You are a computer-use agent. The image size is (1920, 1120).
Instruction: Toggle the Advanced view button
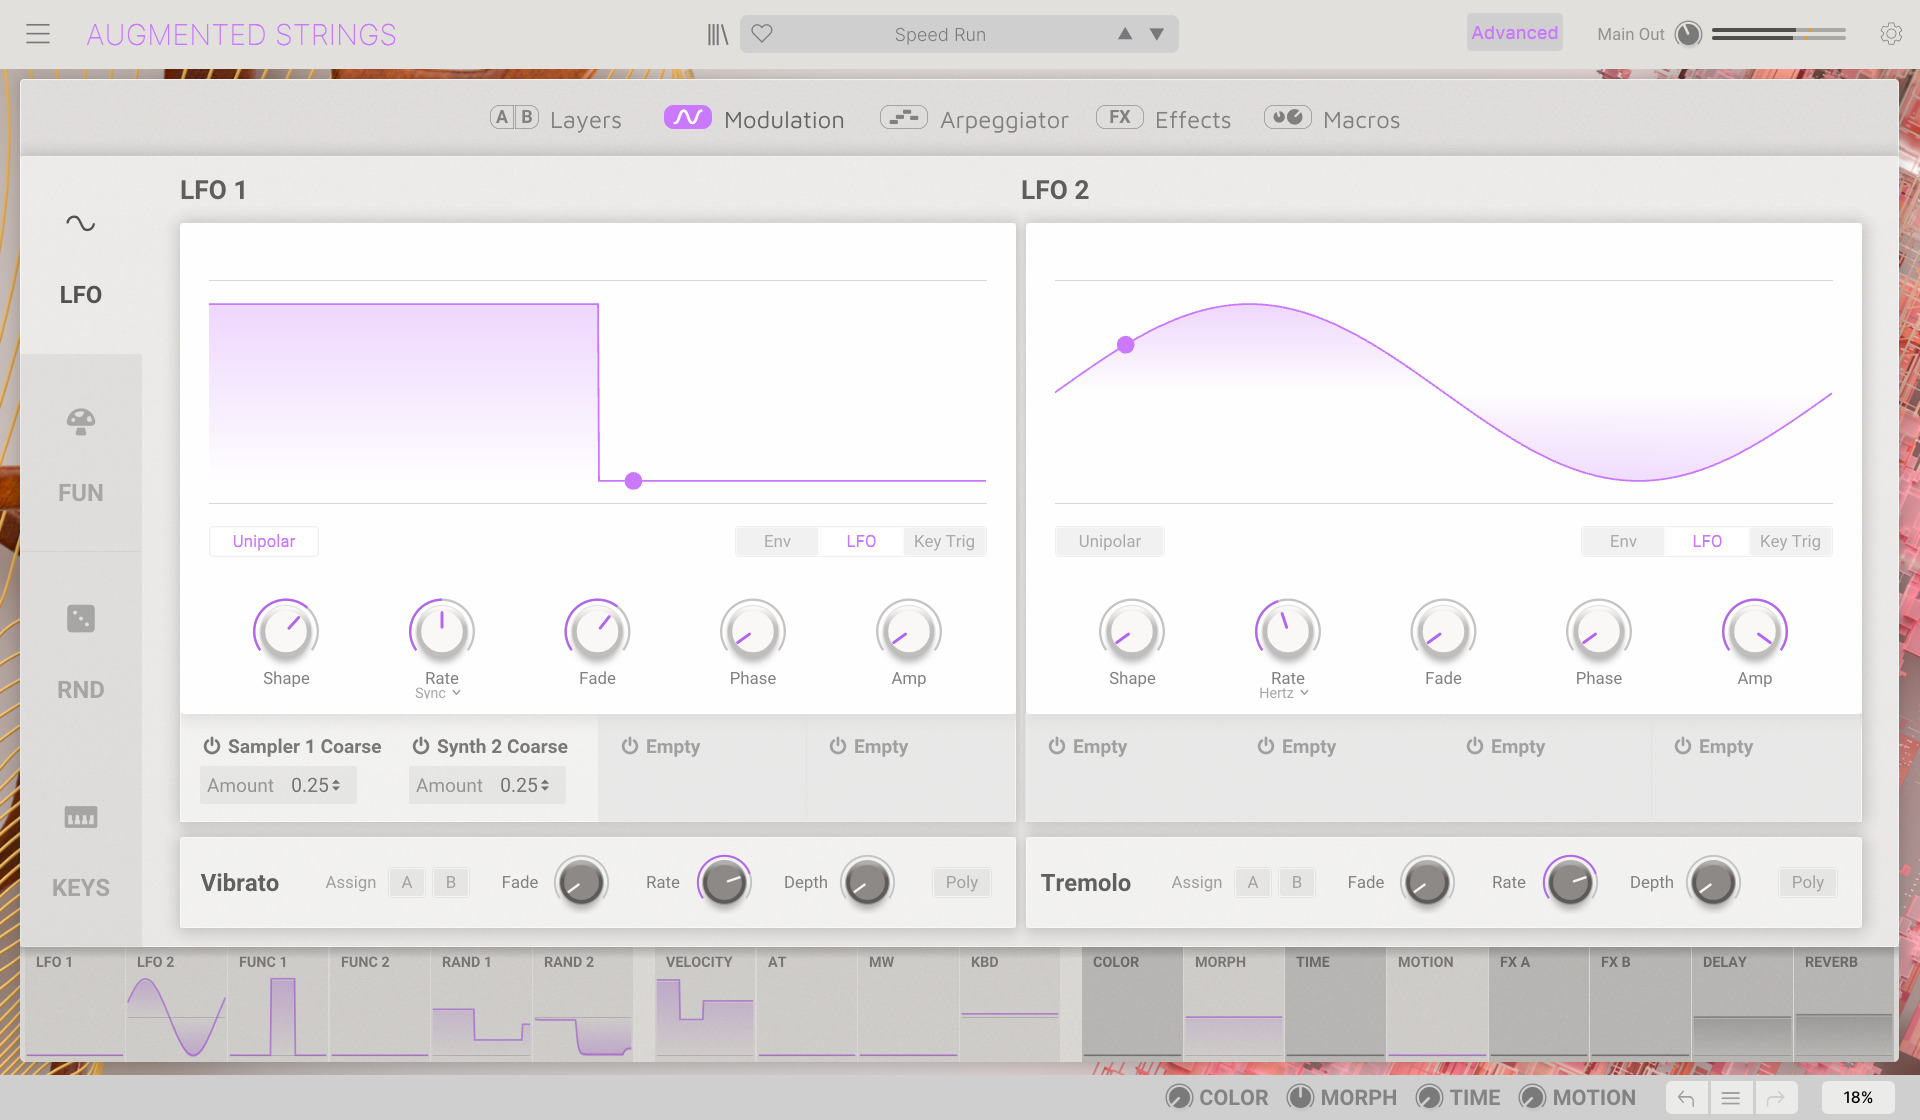coord(1514,33)
